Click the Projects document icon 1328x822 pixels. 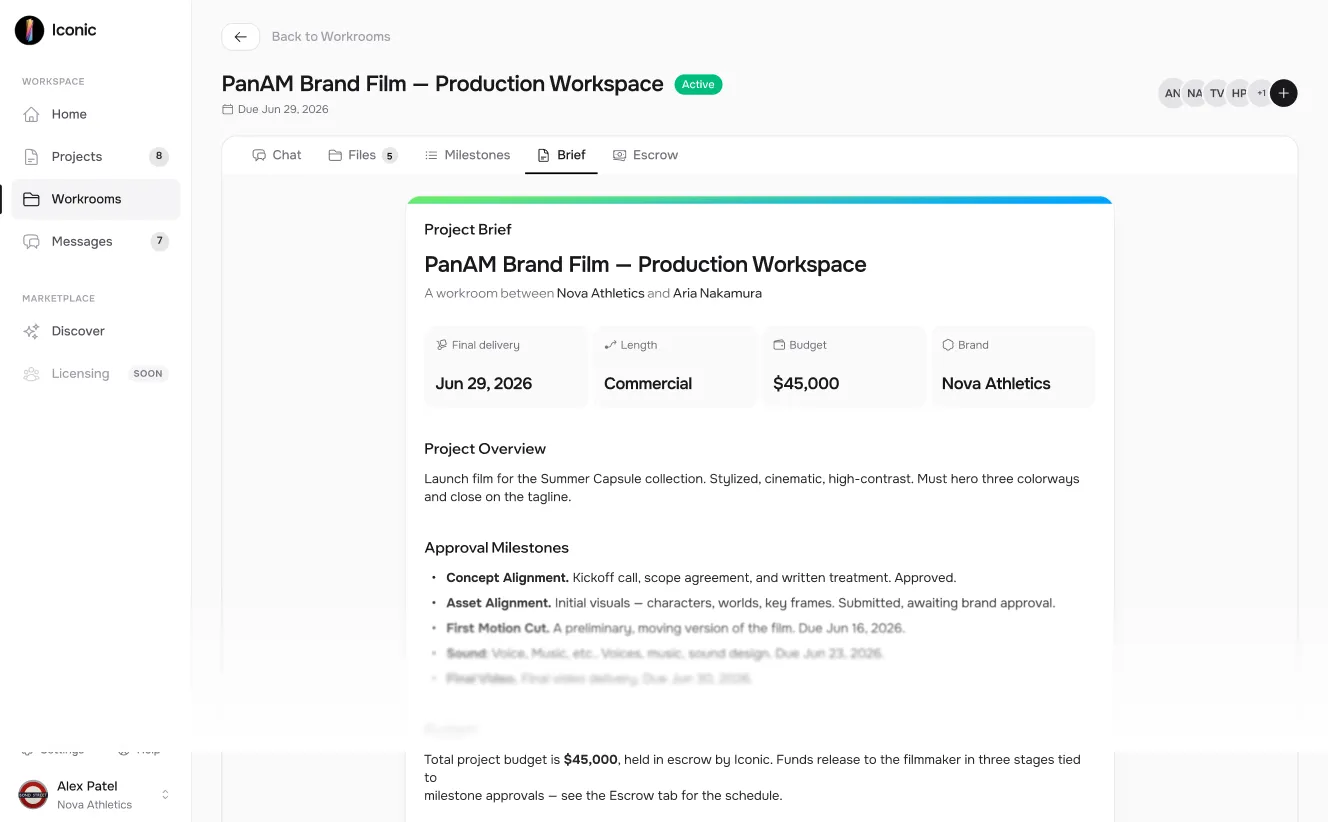click(32, 157)
